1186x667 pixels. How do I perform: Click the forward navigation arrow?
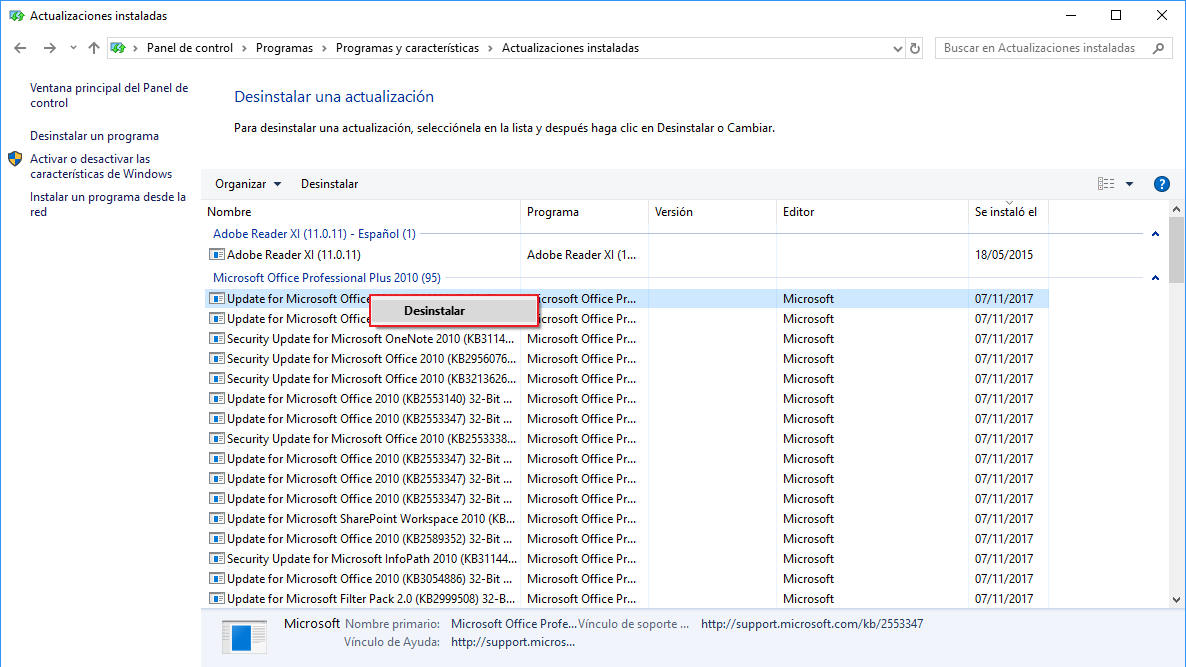tap(49, 48)
